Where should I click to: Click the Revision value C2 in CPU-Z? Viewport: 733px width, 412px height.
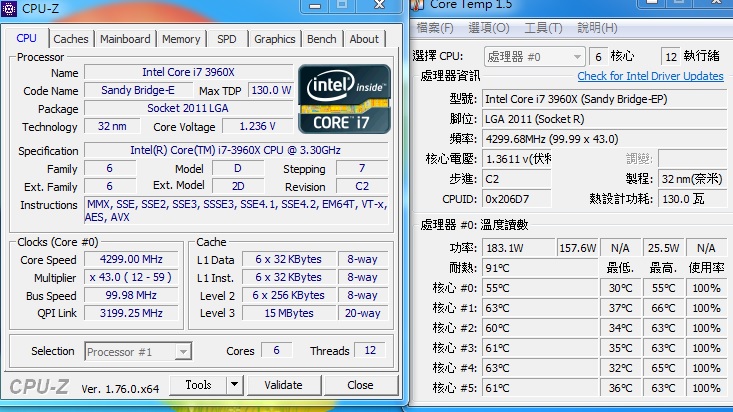click(362, 186)
